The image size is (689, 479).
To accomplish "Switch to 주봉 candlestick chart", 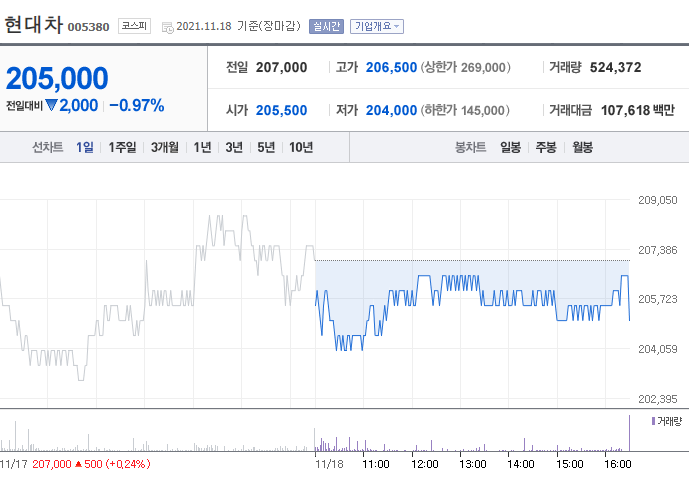I will 546,147.
